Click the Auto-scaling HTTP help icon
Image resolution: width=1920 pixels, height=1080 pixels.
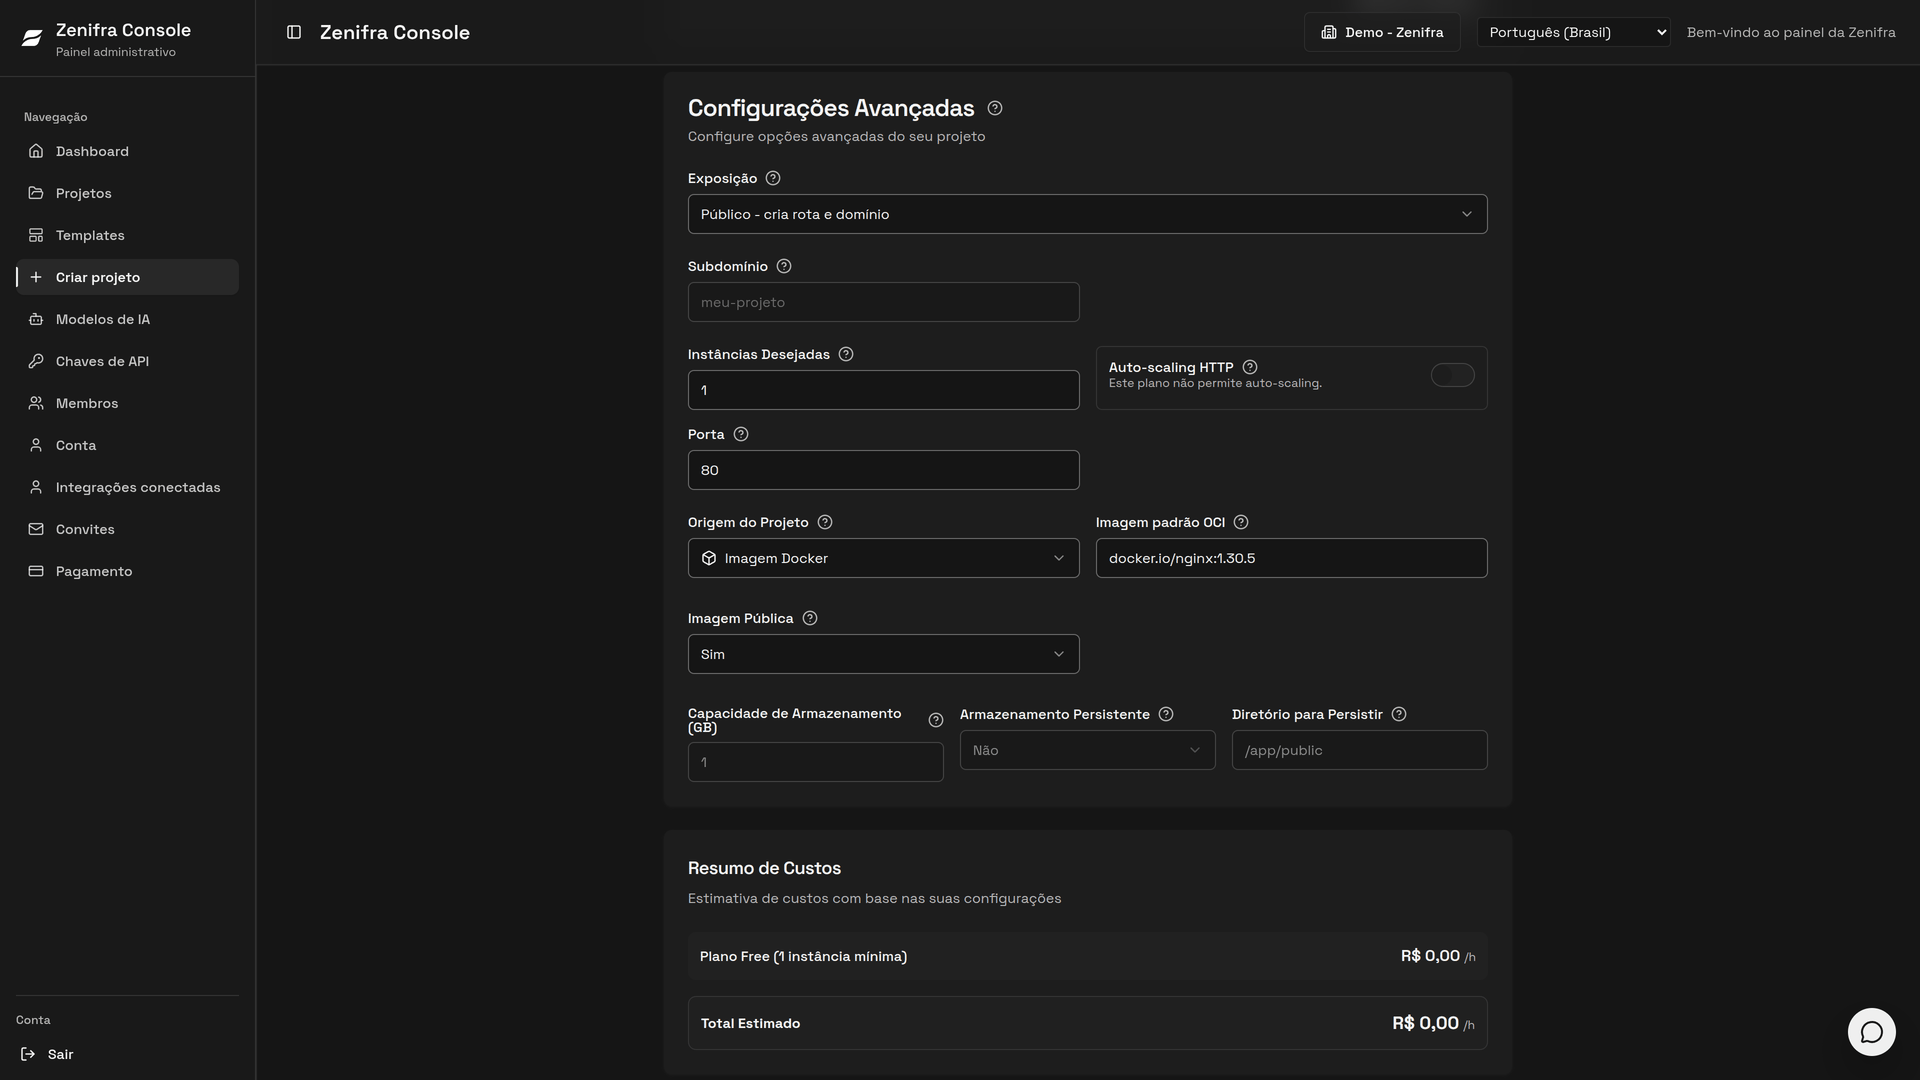[x=1250, y=367]
